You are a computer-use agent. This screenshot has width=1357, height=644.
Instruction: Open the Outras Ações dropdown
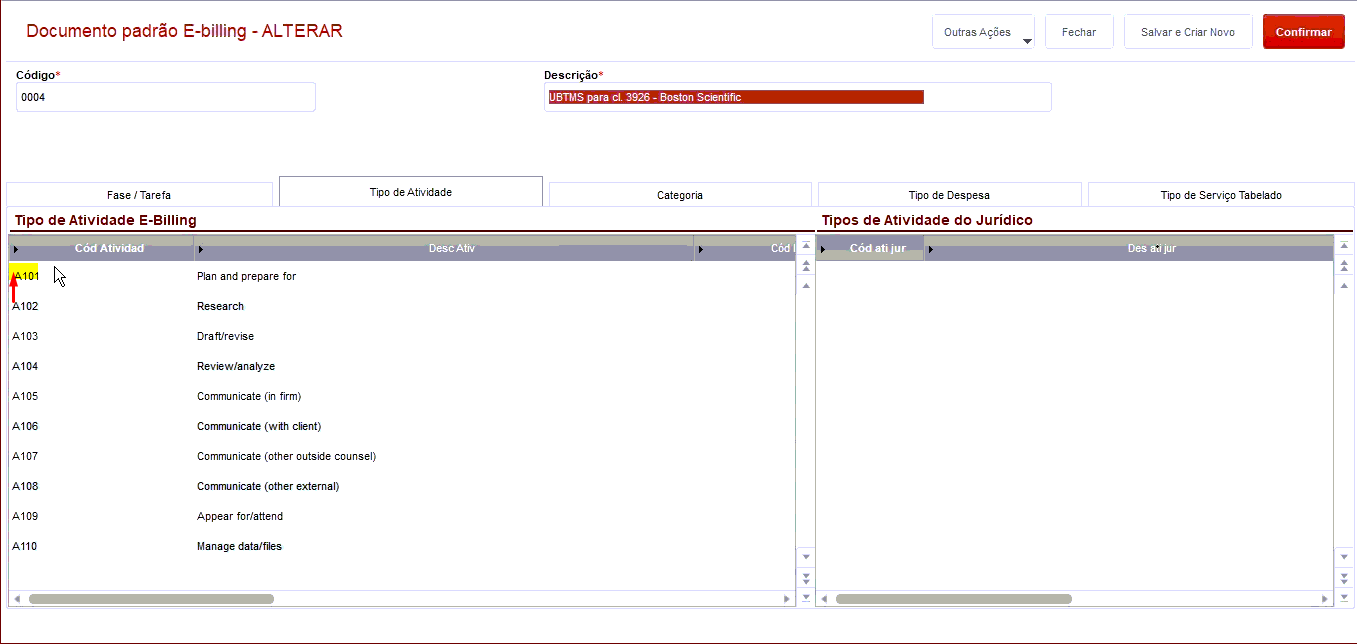pos(982,32)
